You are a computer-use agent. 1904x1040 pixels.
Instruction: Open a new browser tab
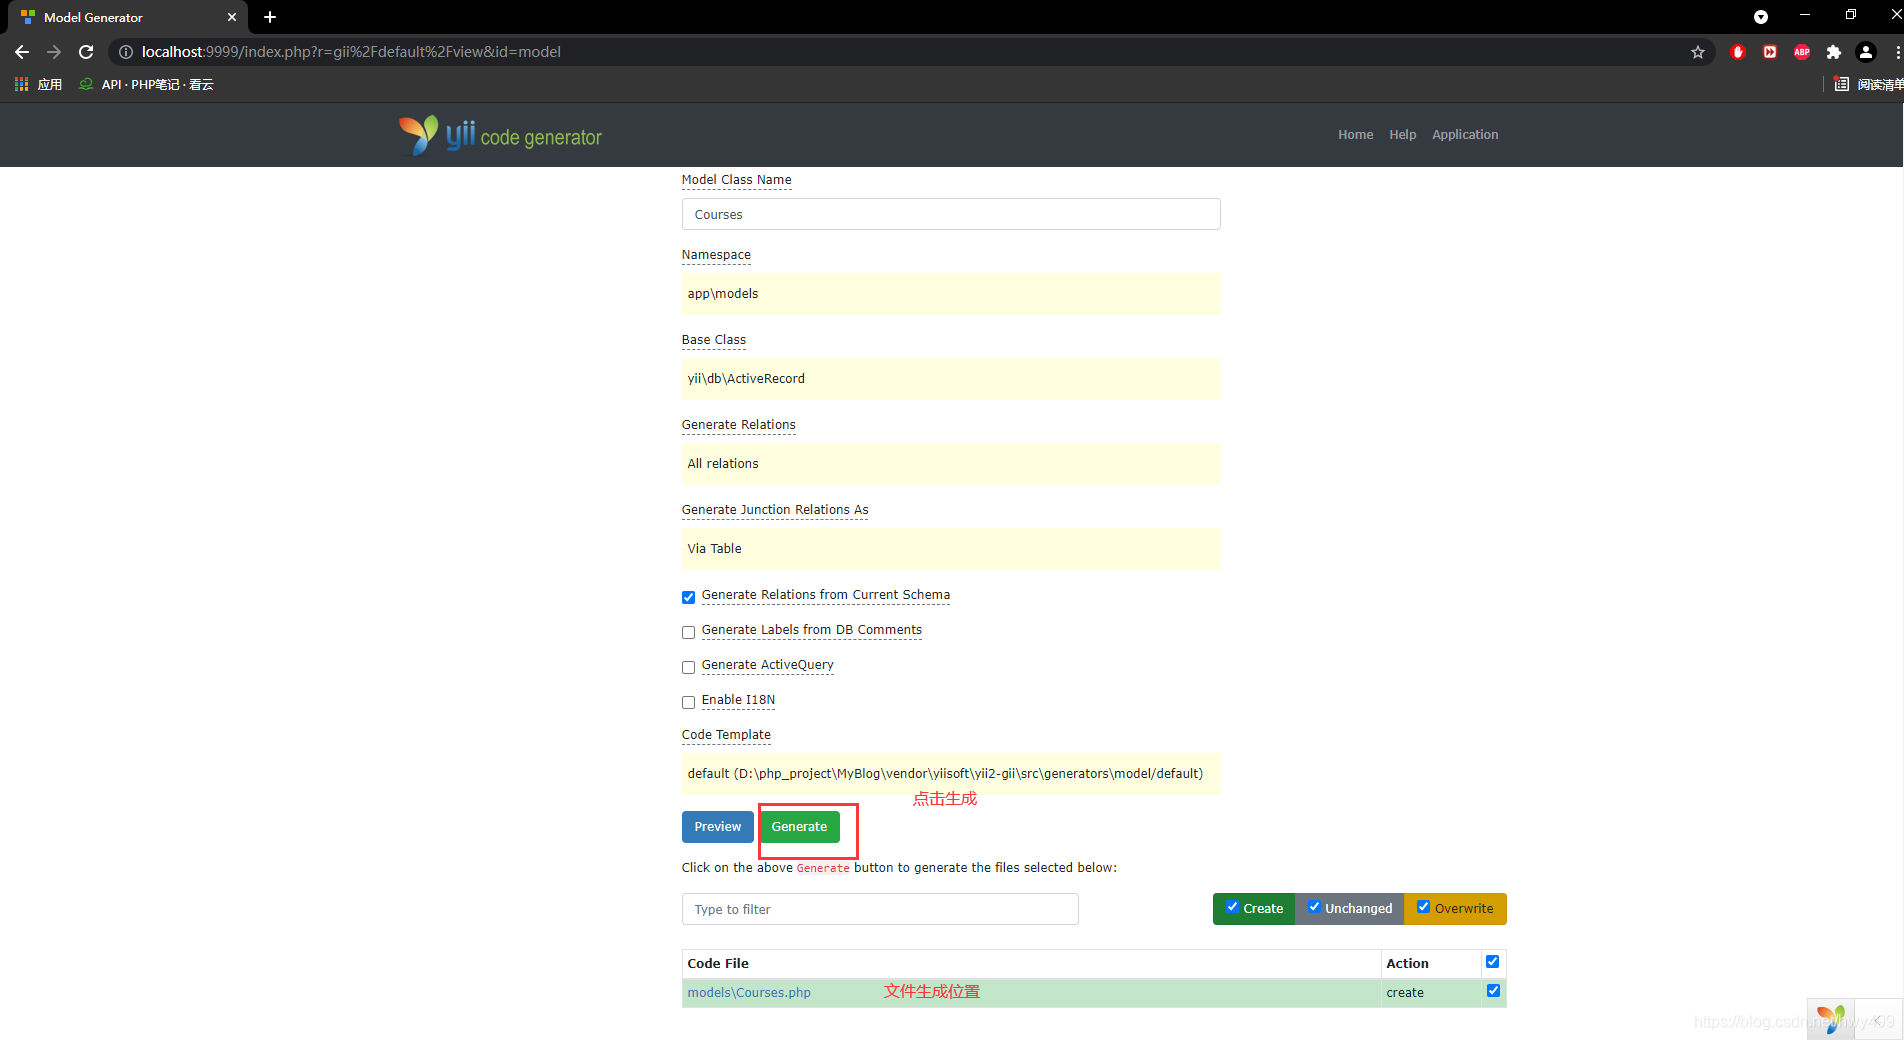[270, 17]
